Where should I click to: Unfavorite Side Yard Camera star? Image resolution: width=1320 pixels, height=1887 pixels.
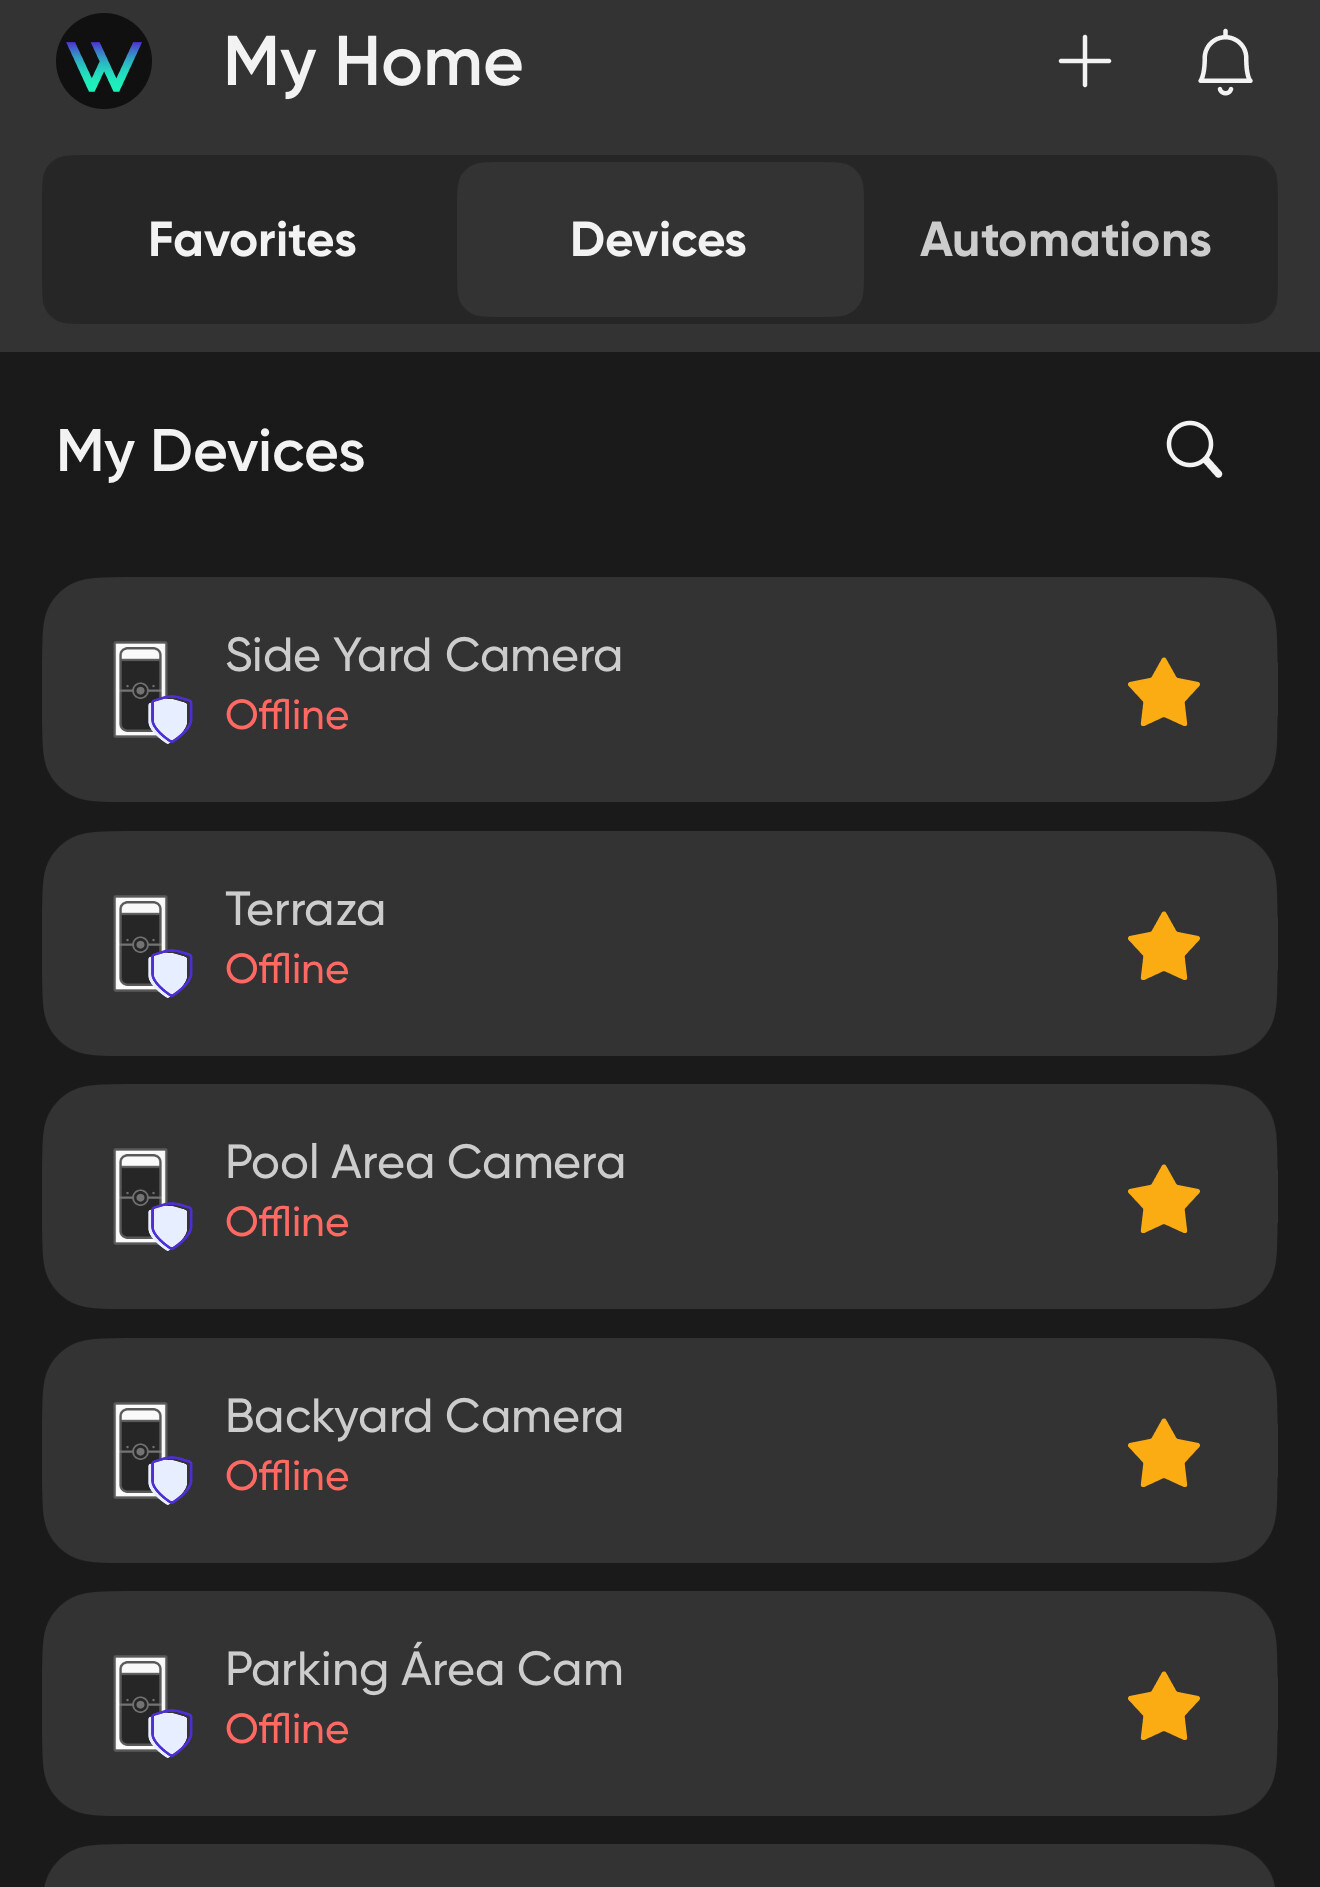1164,692
